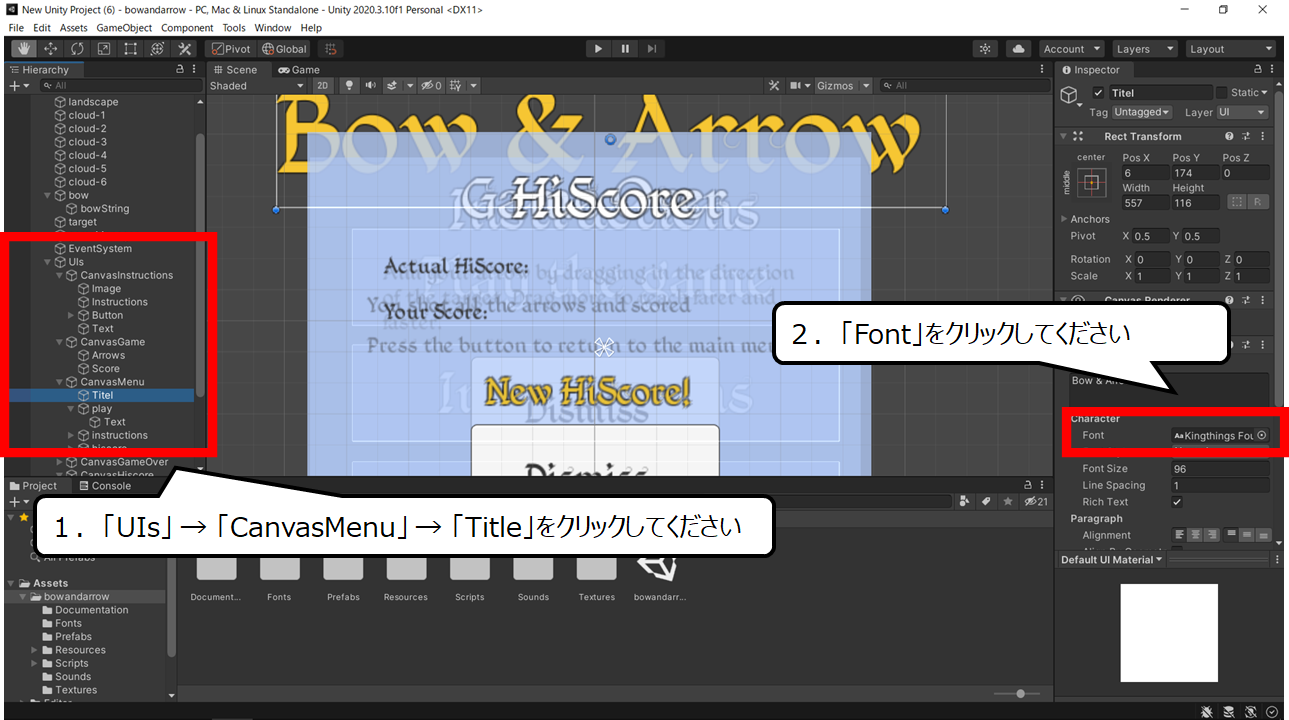Open scene component tools wrench icon
Viewport: 1289px width, 720px height.
click(773, 86)
